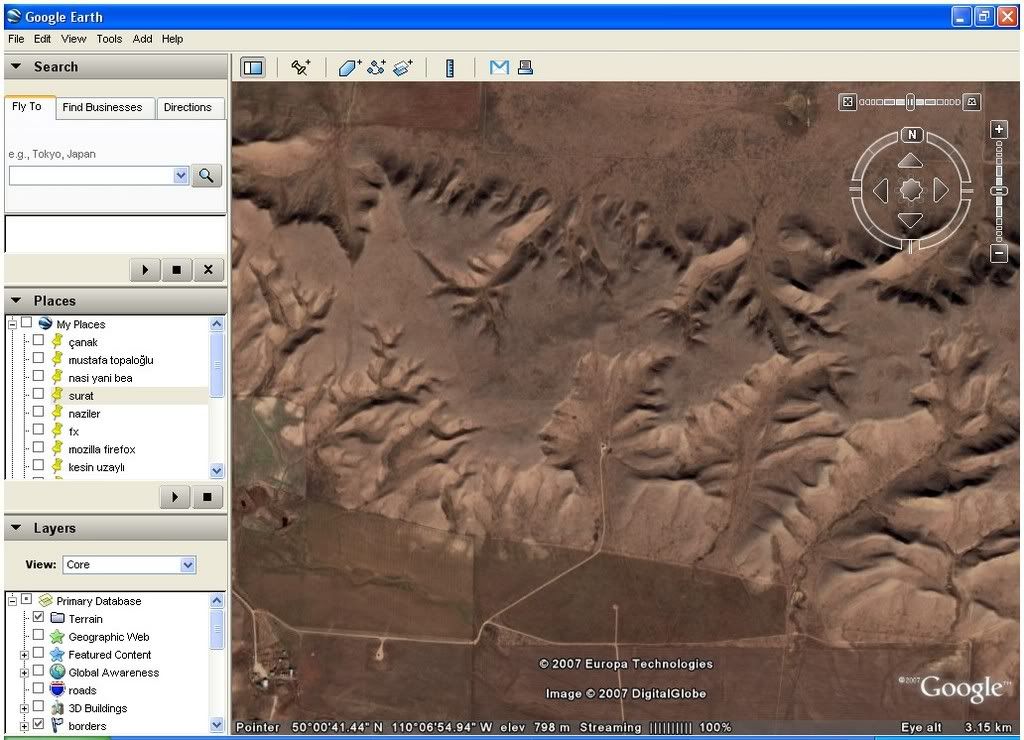The width and height of the screenshot is (1024, 740).
Task: Open the Fly To search history dropdown
Action: tap(181, 176)
